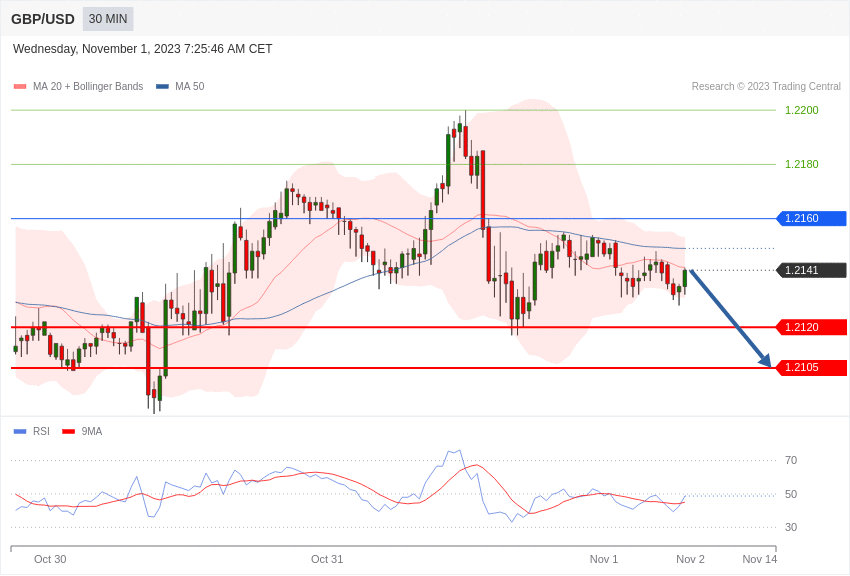Click the 30 MIN timeframe button
Image resolution: width=850 pixels, height=576 pixels.
coord(108,19)
